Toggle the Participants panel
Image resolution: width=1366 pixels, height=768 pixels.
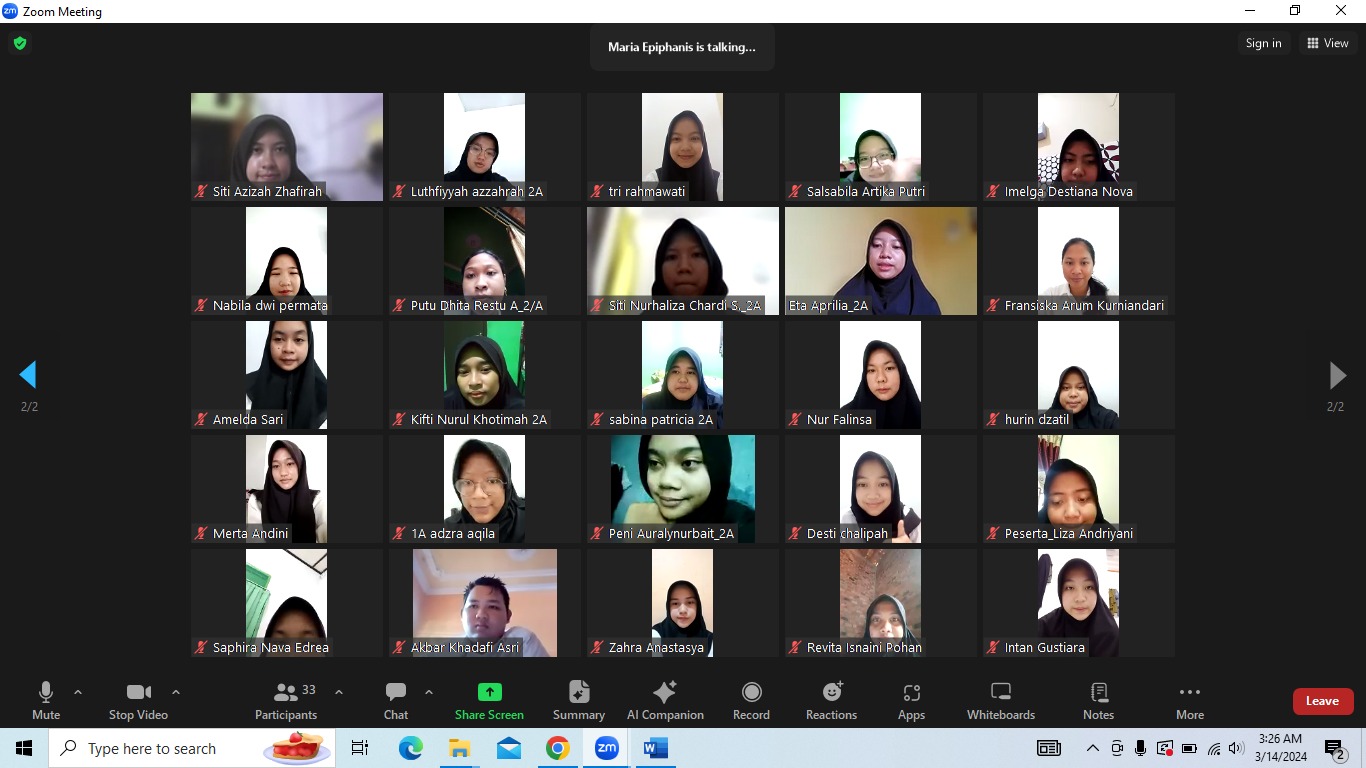click(286, 700)
